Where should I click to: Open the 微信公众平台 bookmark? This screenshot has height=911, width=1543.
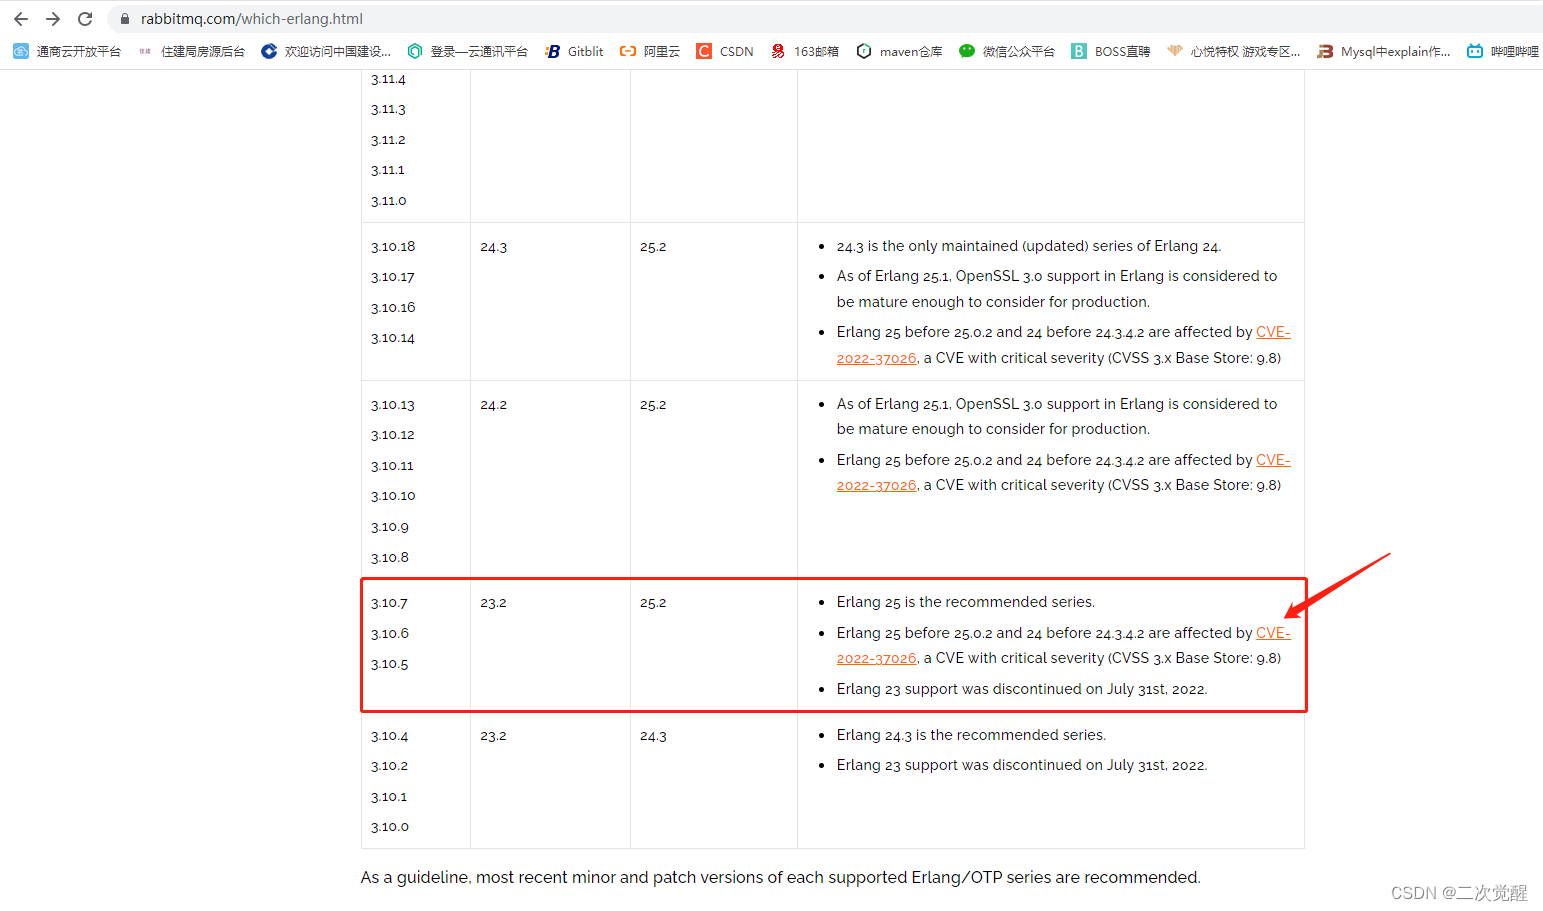tap(1007, 51)
